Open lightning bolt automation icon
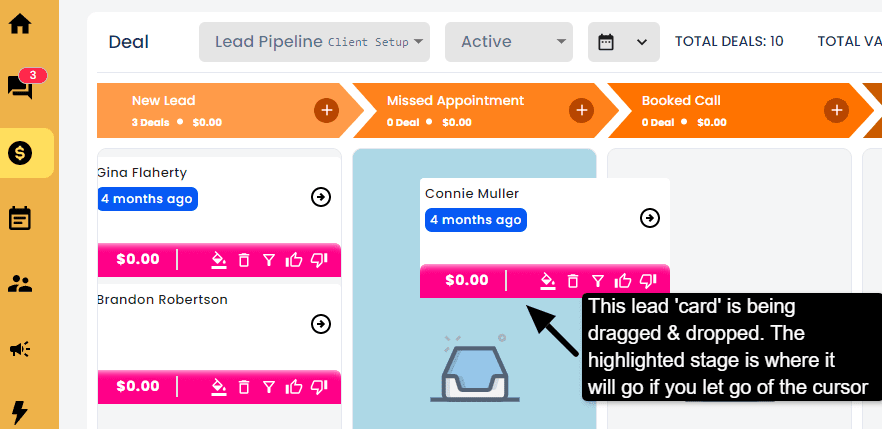 tap(20, 412)
